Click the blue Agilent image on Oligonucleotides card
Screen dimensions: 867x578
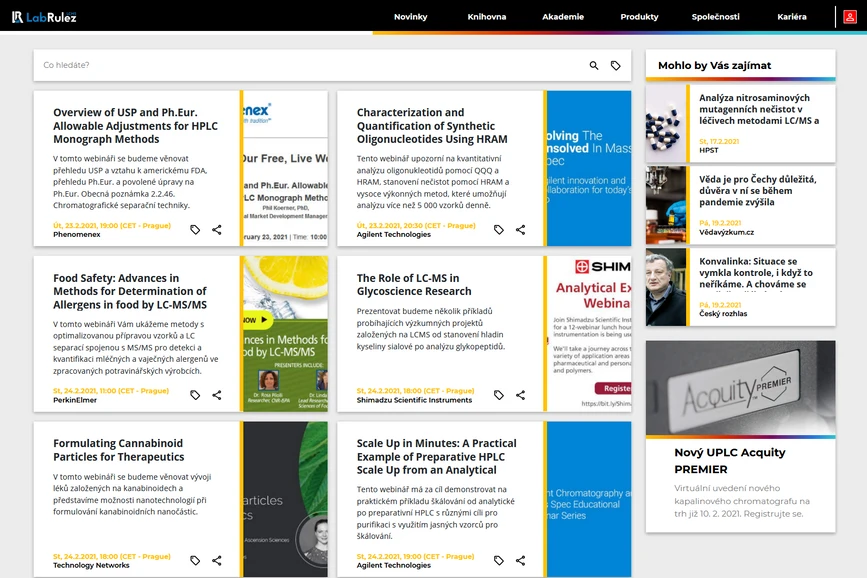(589, 168)
